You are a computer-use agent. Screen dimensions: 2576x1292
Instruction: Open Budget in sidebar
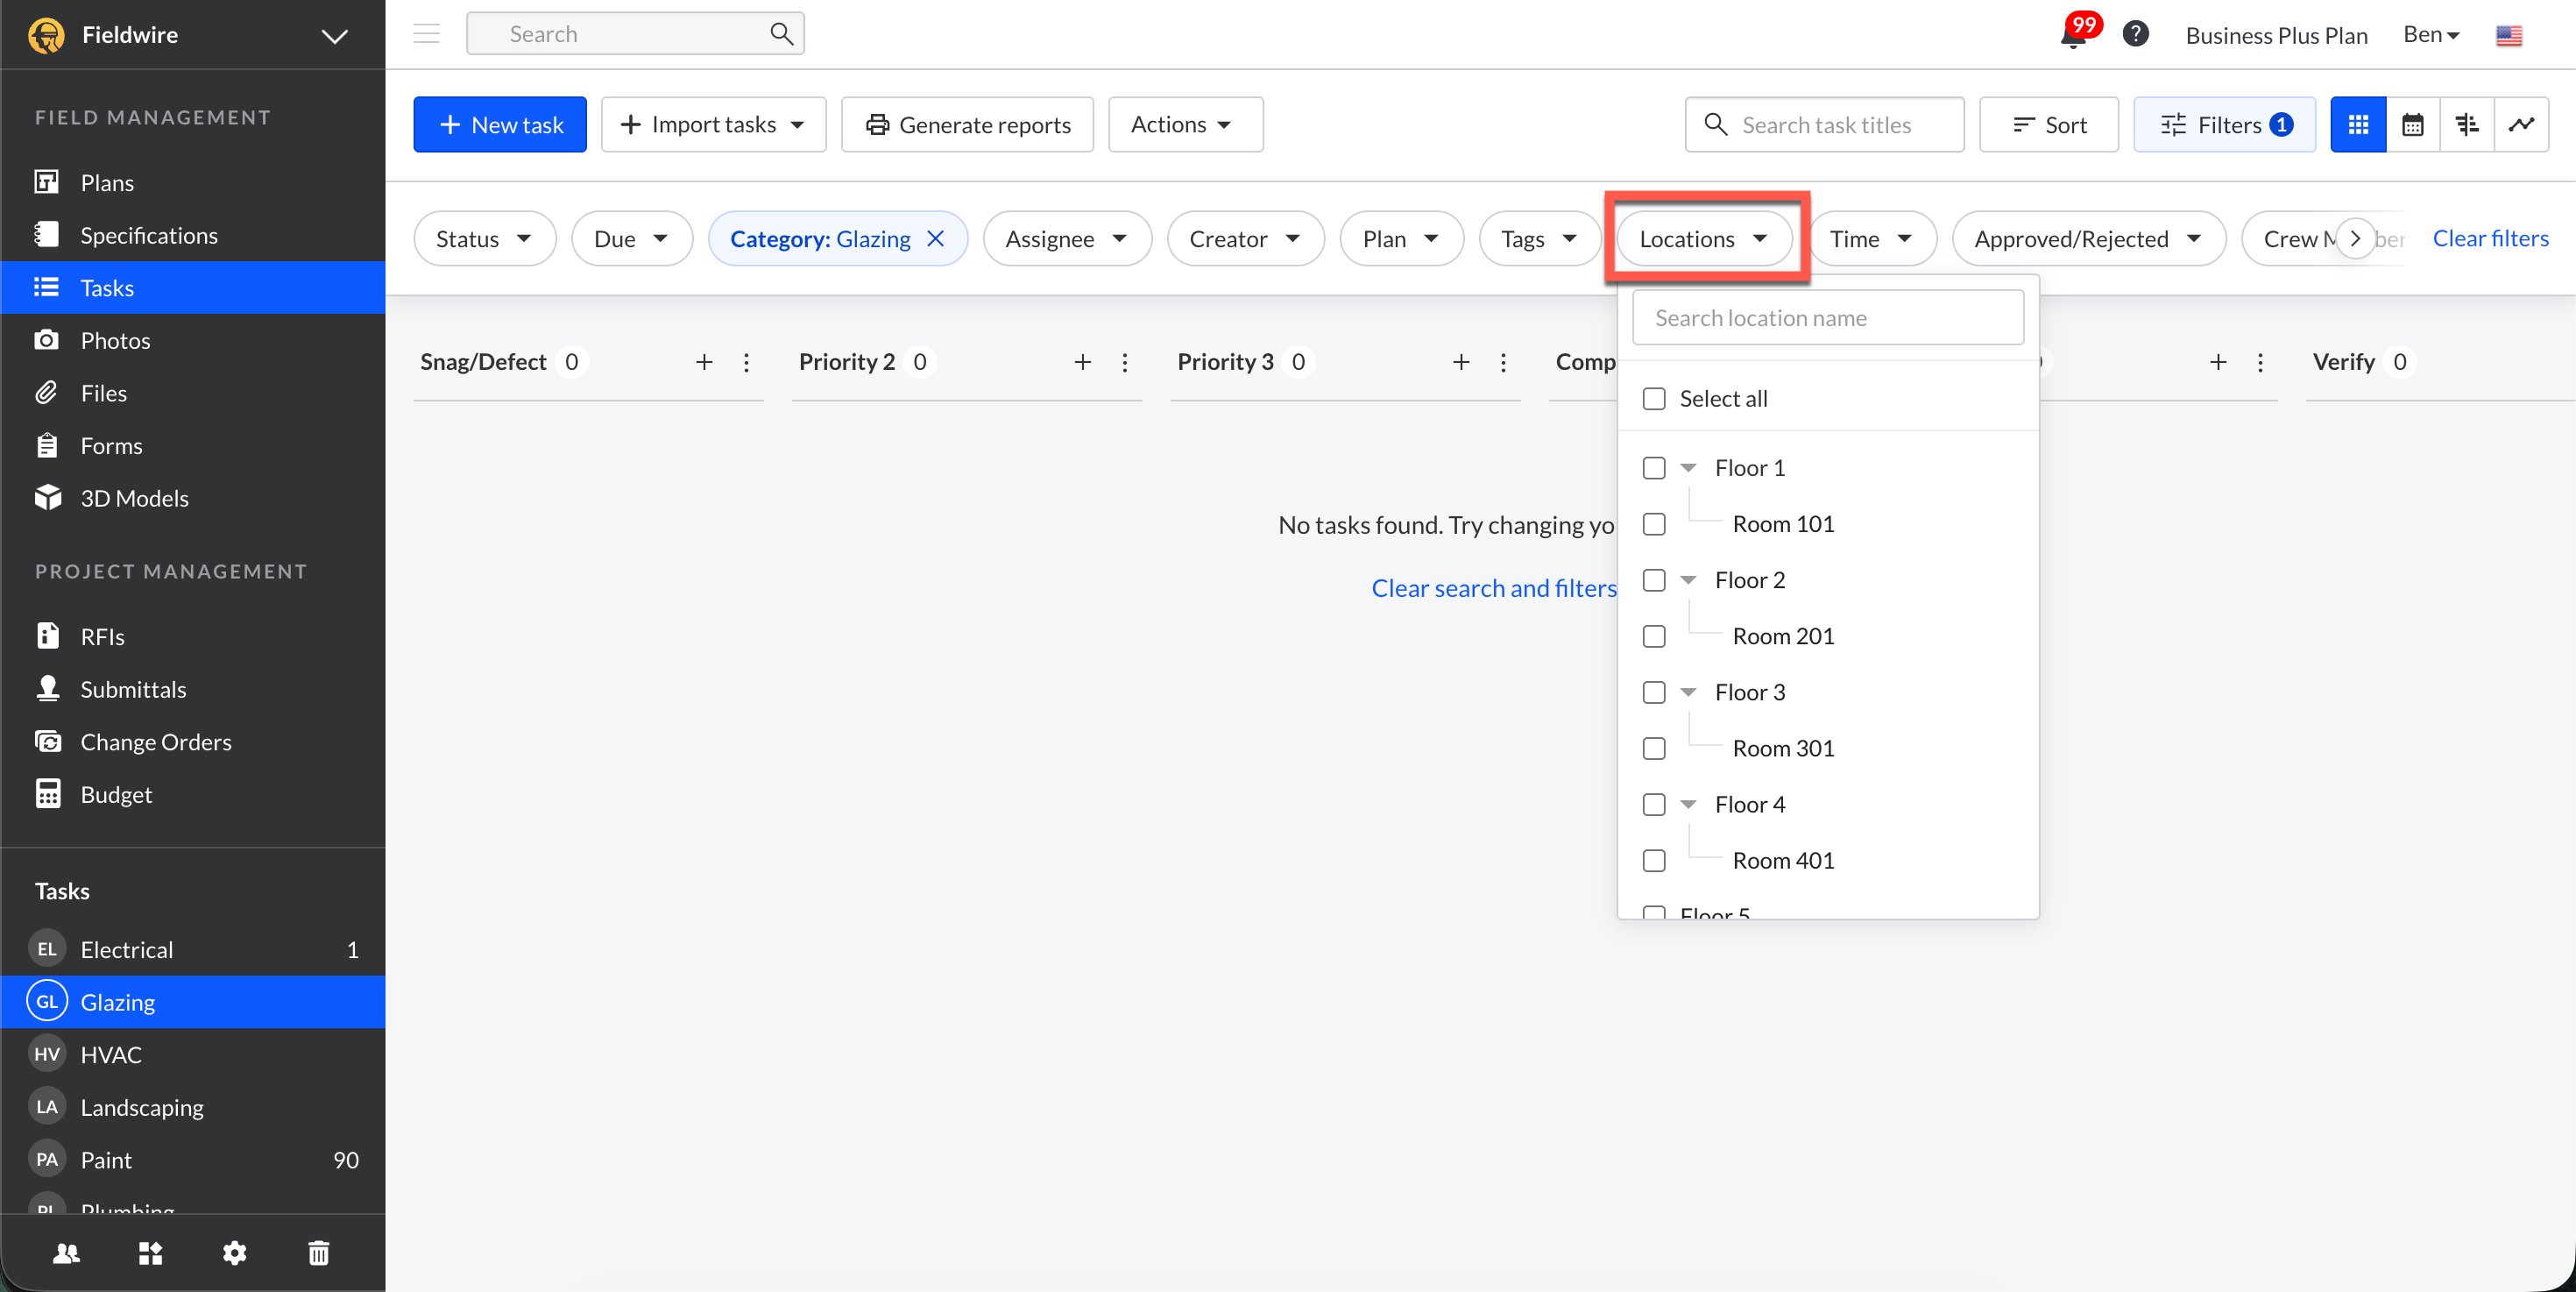pyautogui.click(x=193, y=795)
